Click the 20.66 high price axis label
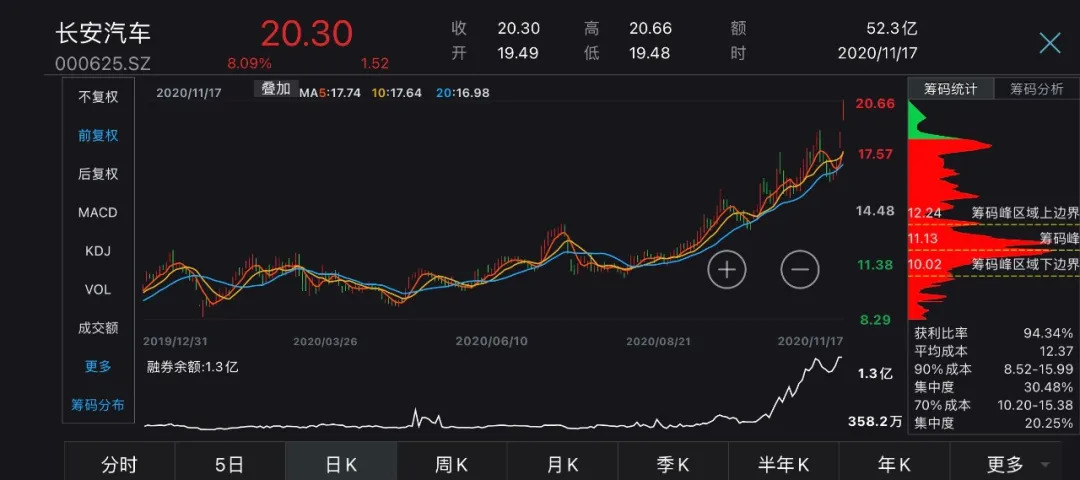The width and height of the screenshot is (1080, 480). tap(875, 104)
